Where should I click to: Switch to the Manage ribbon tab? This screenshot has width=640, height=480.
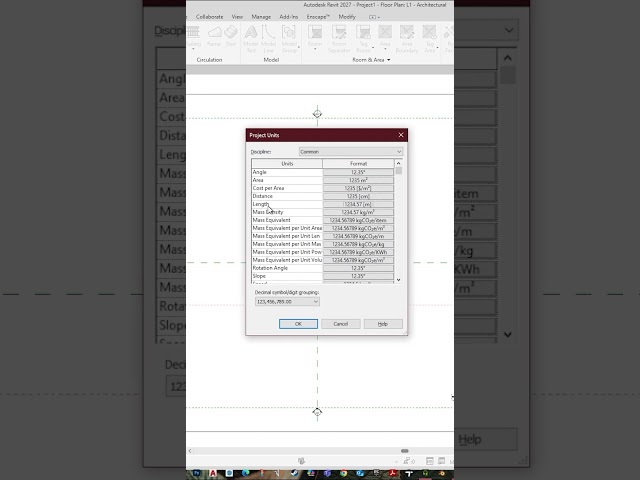click(261, 17)
